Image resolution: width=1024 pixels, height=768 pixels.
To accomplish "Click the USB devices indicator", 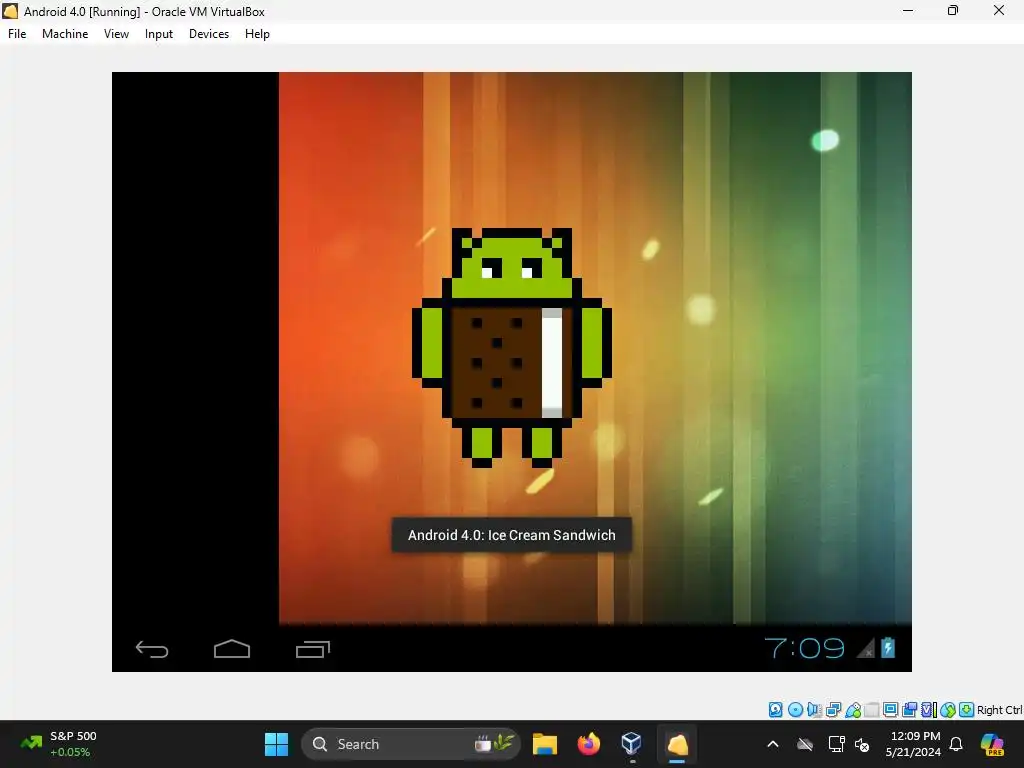I will click(853, 709).
